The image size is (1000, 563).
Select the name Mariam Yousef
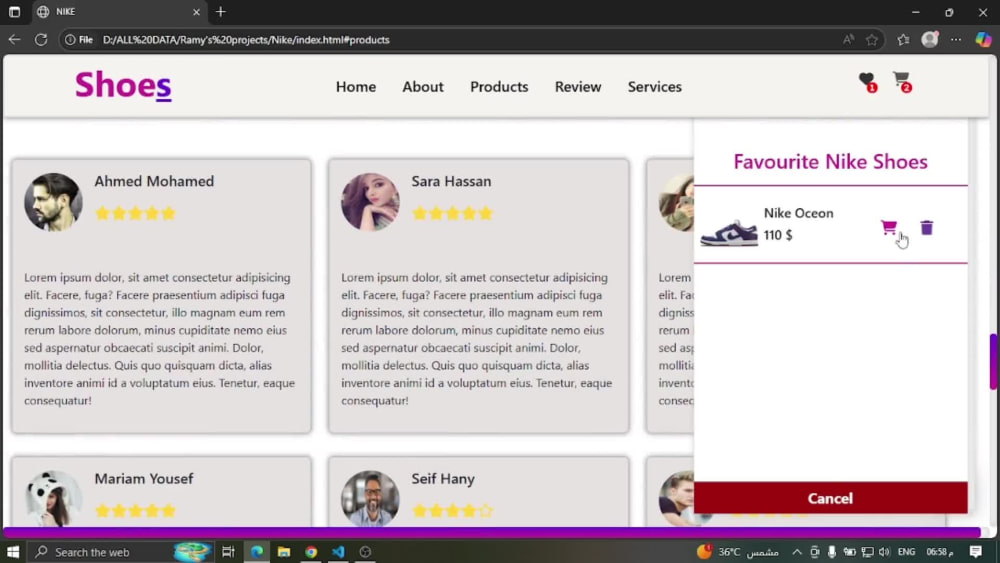(x=143, y=479)
